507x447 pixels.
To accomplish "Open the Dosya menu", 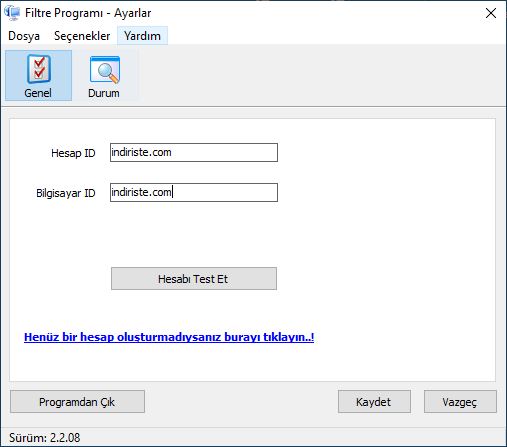I will point(24,36).
